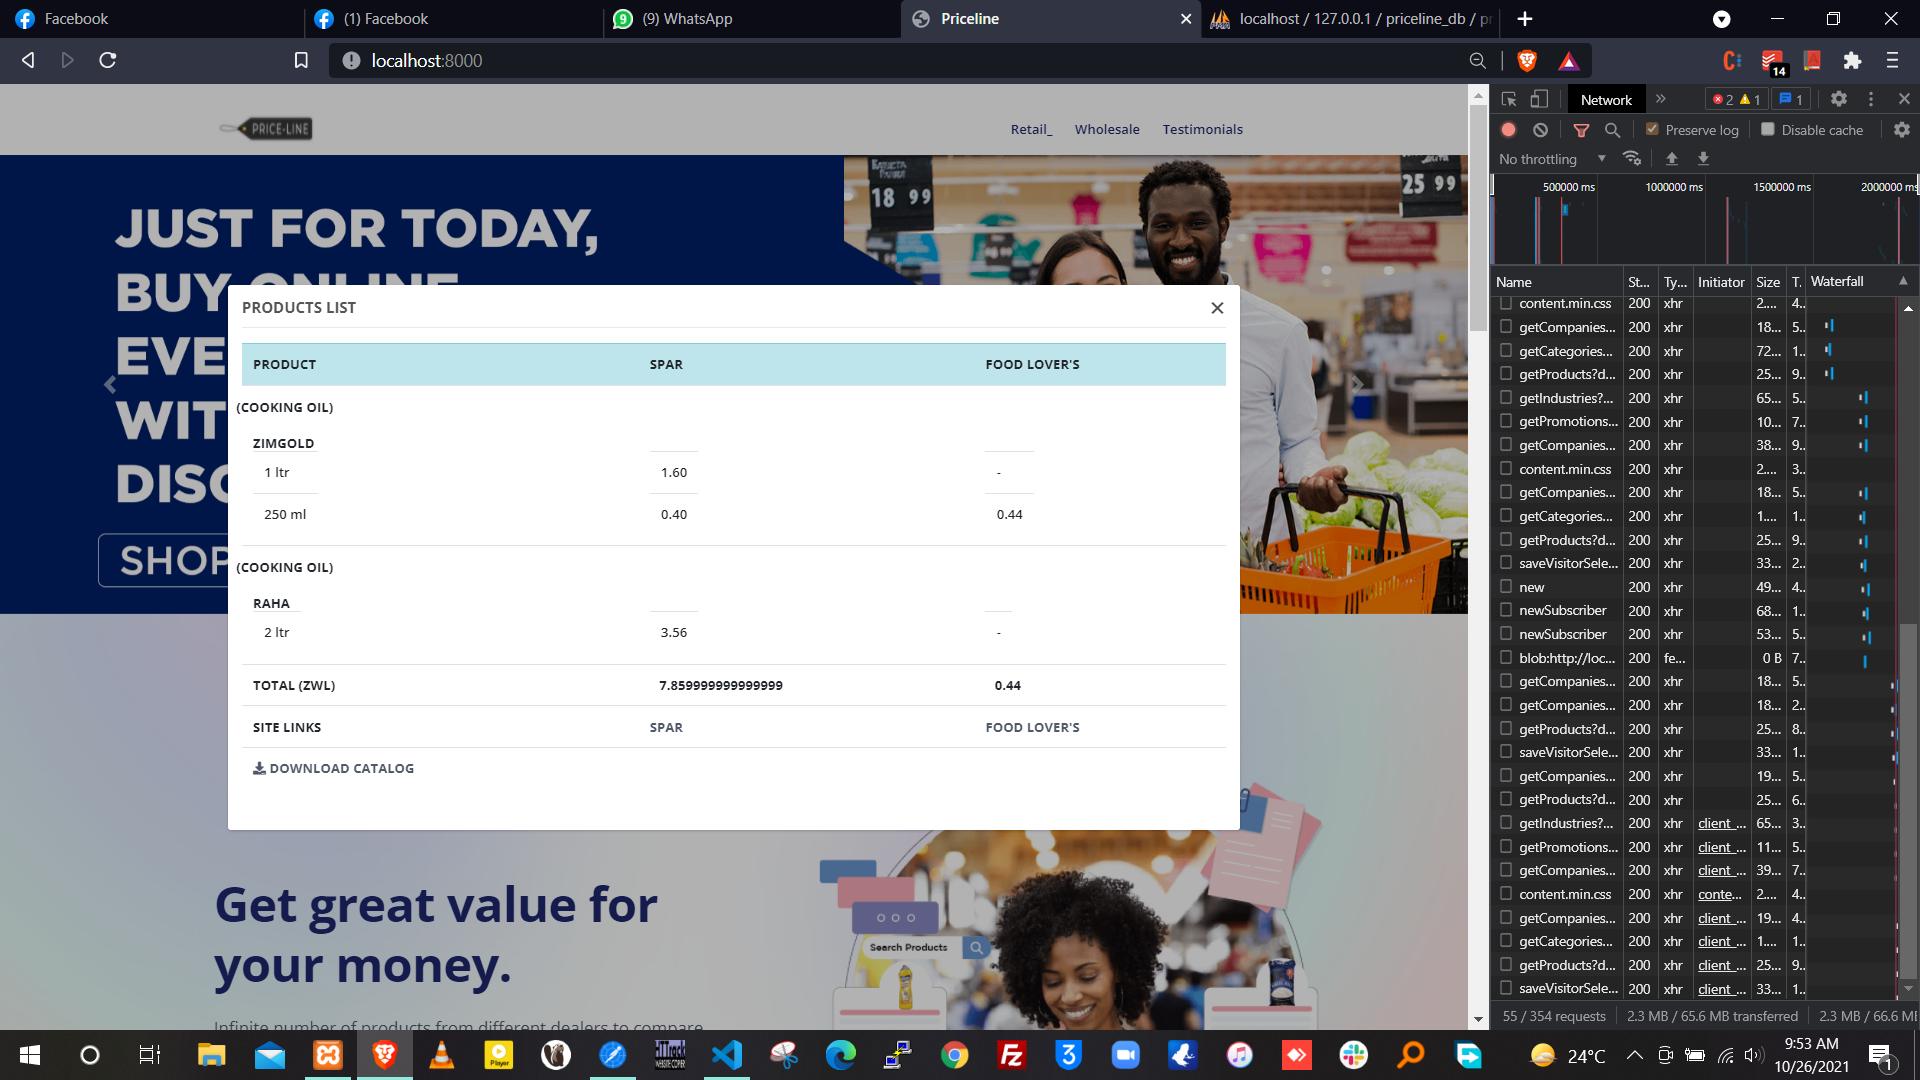Switch to the localhost priceline_db tab
The width and height of the screenshot is (1920, 1080).
click(x=1350, y=19)
